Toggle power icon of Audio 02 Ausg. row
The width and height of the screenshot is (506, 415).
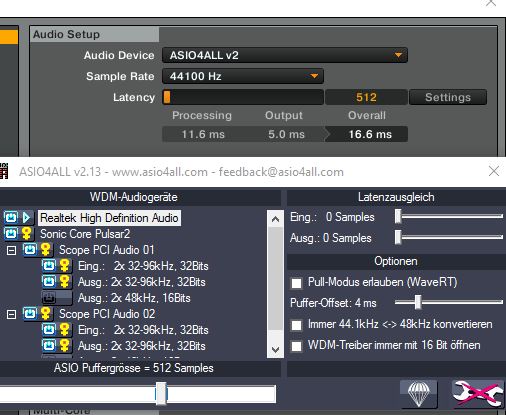click(x=49, y=346)
